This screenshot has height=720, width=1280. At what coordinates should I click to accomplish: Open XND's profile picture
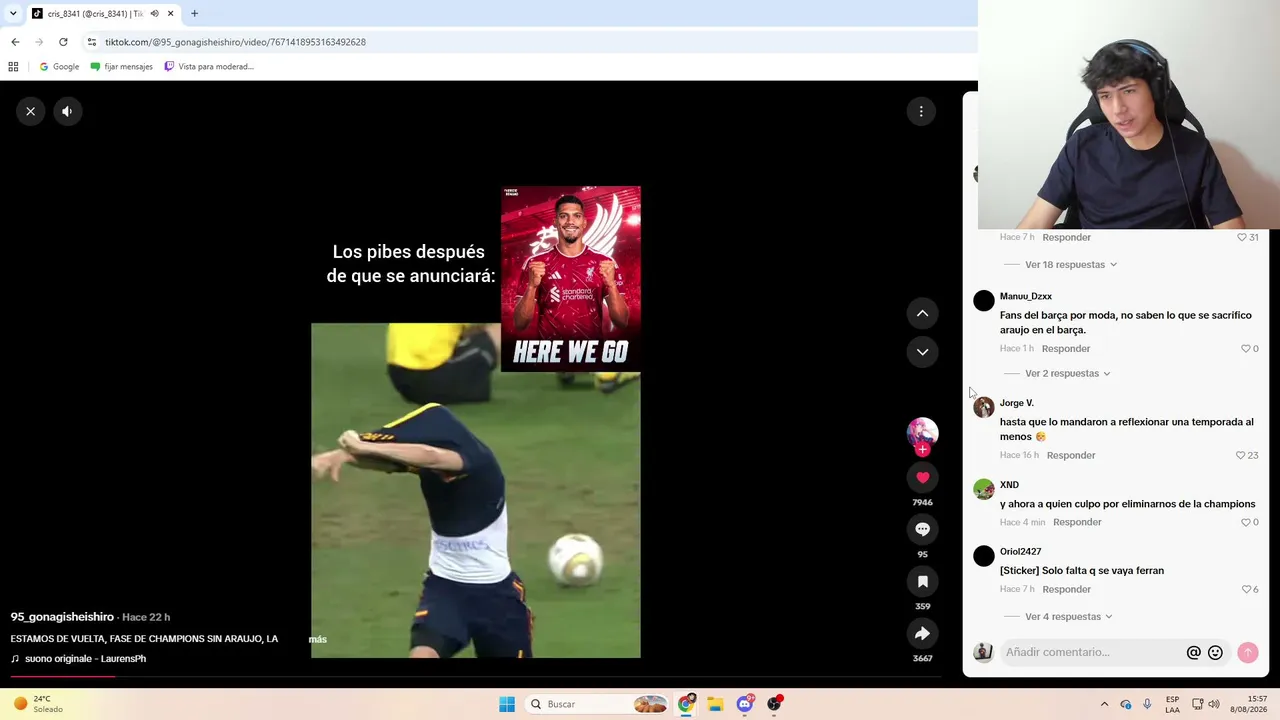tap(984, 489)
